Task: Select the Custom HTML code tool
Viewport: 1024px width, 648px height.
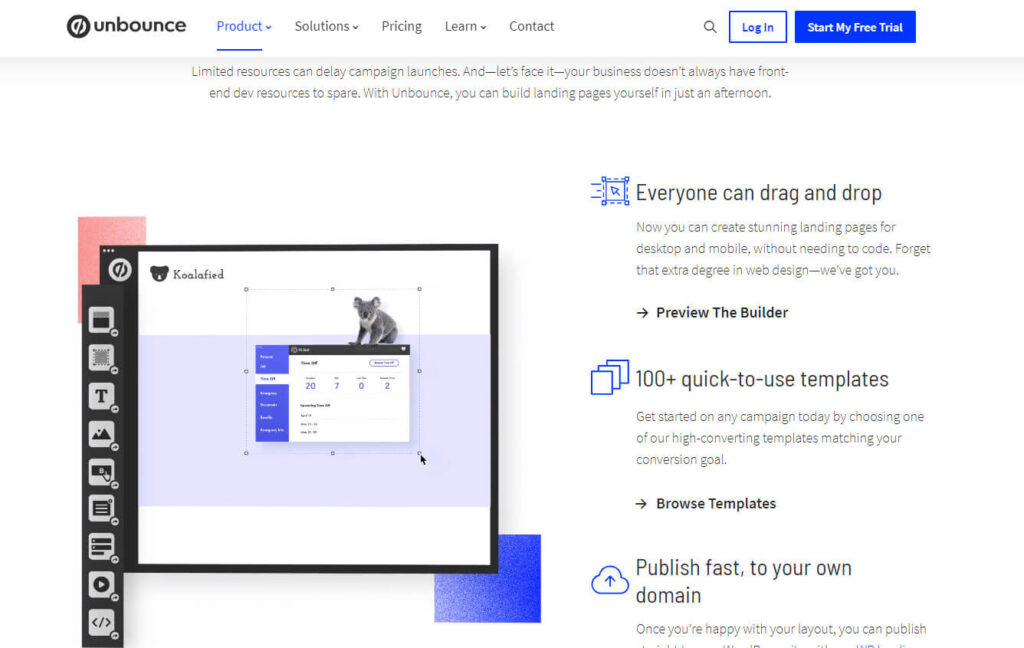Action: coord(101,622)
